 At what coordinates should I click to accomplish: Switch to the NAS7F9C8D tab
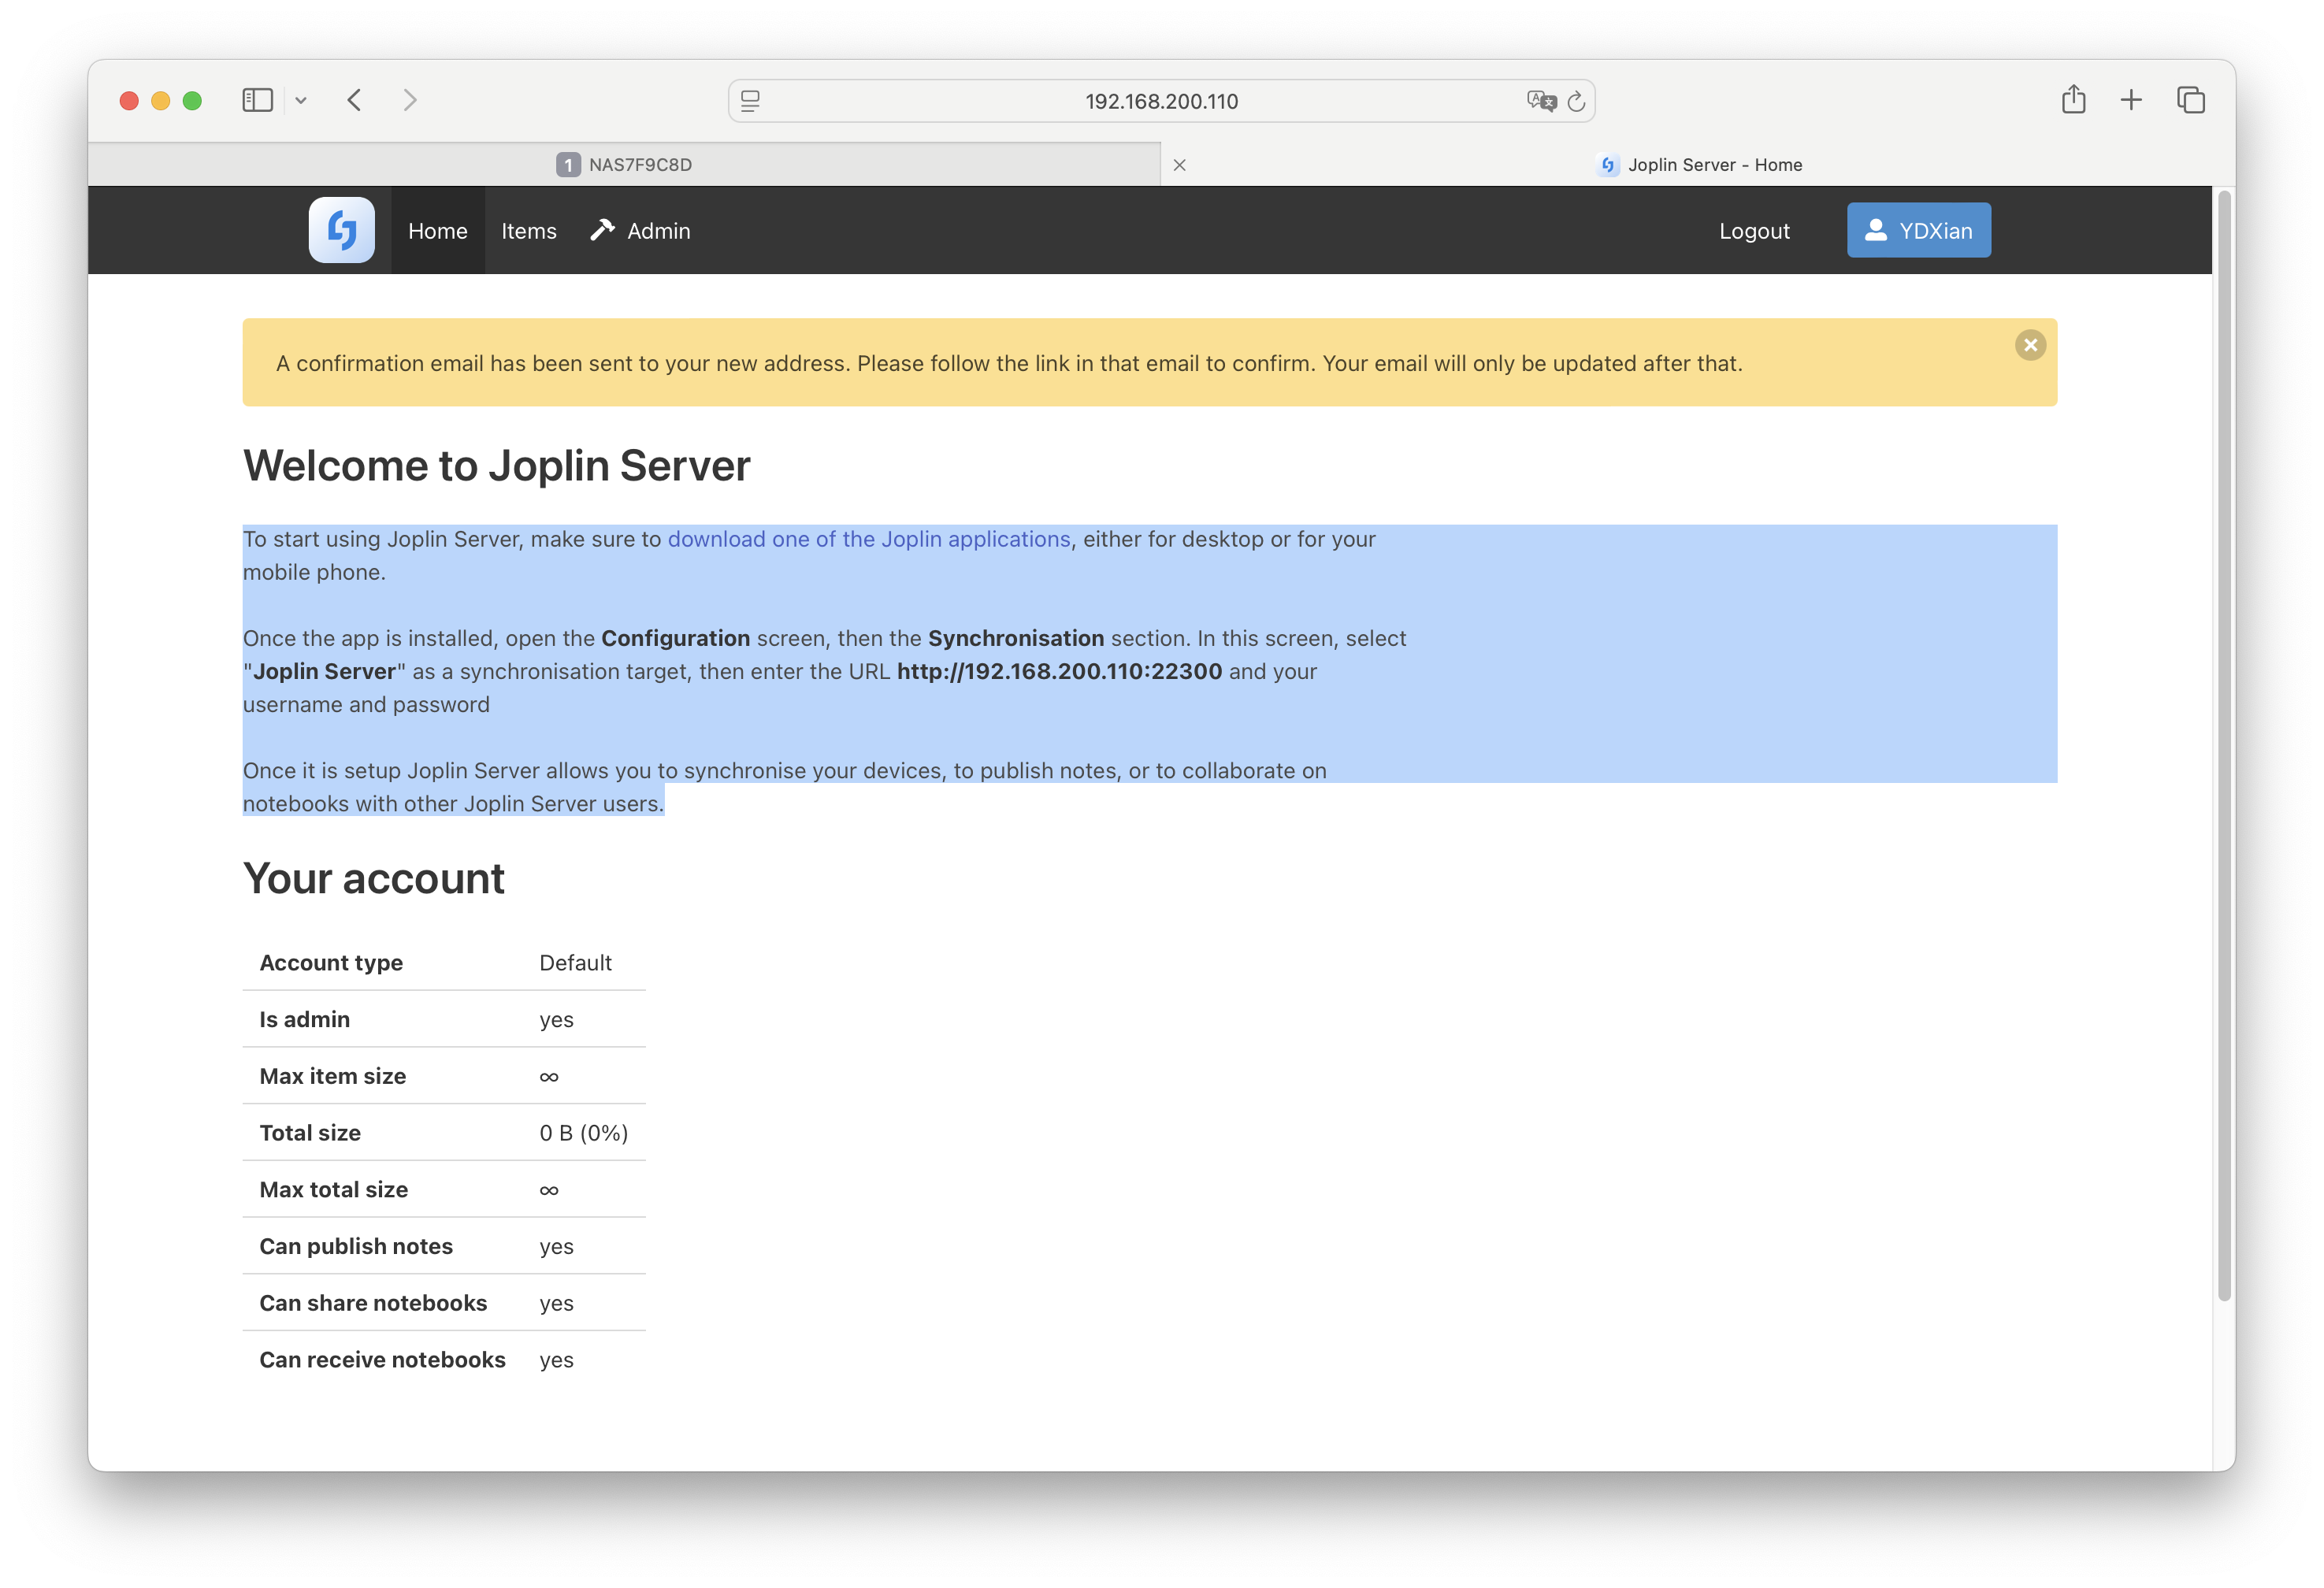pyautogui.click(x=624, y=164)
